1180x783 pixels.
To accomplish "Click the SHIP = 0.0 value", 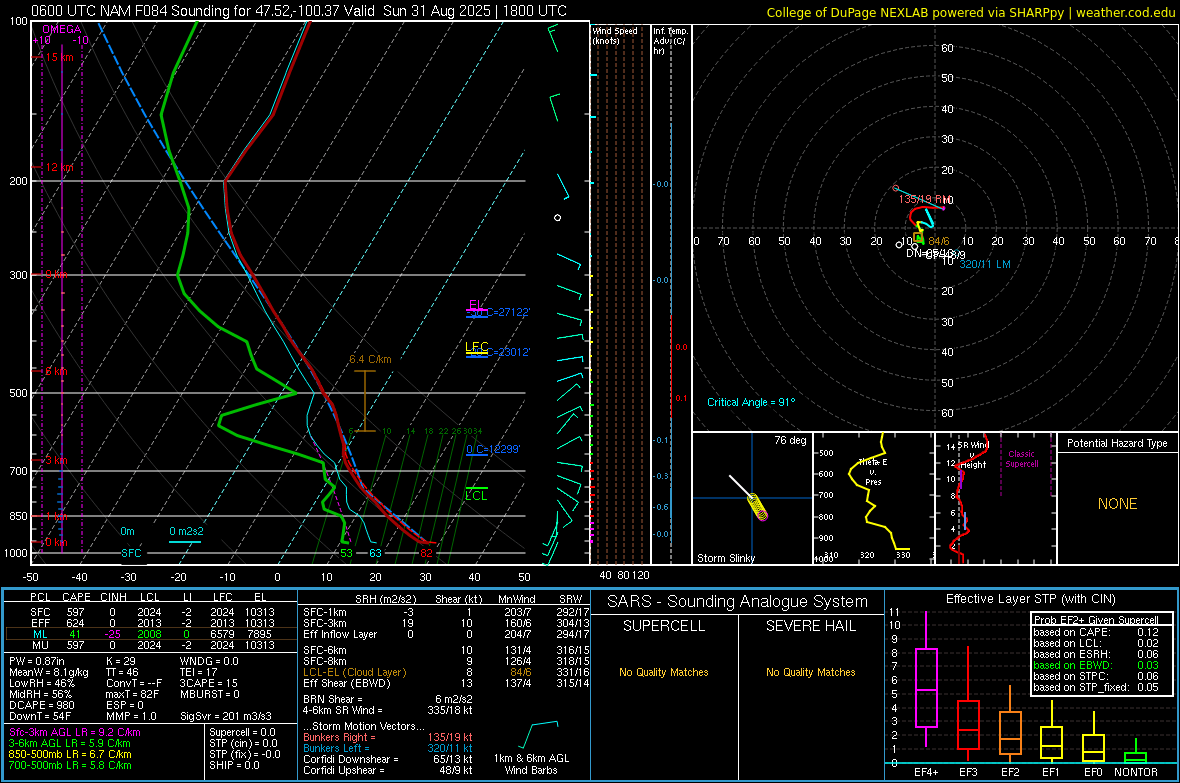I will 234,765.
